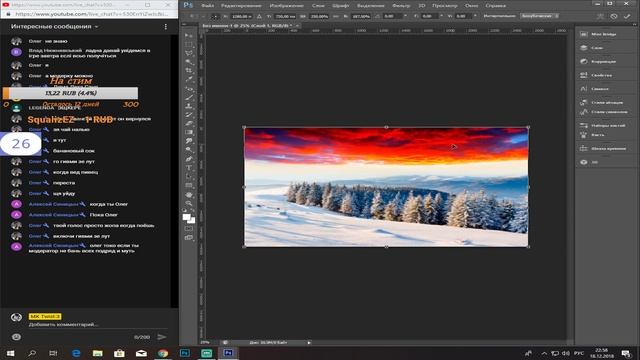This screenshot has width=640, height=360.
Task: Open the Стили абзацев panel
Action: (601, 102)
